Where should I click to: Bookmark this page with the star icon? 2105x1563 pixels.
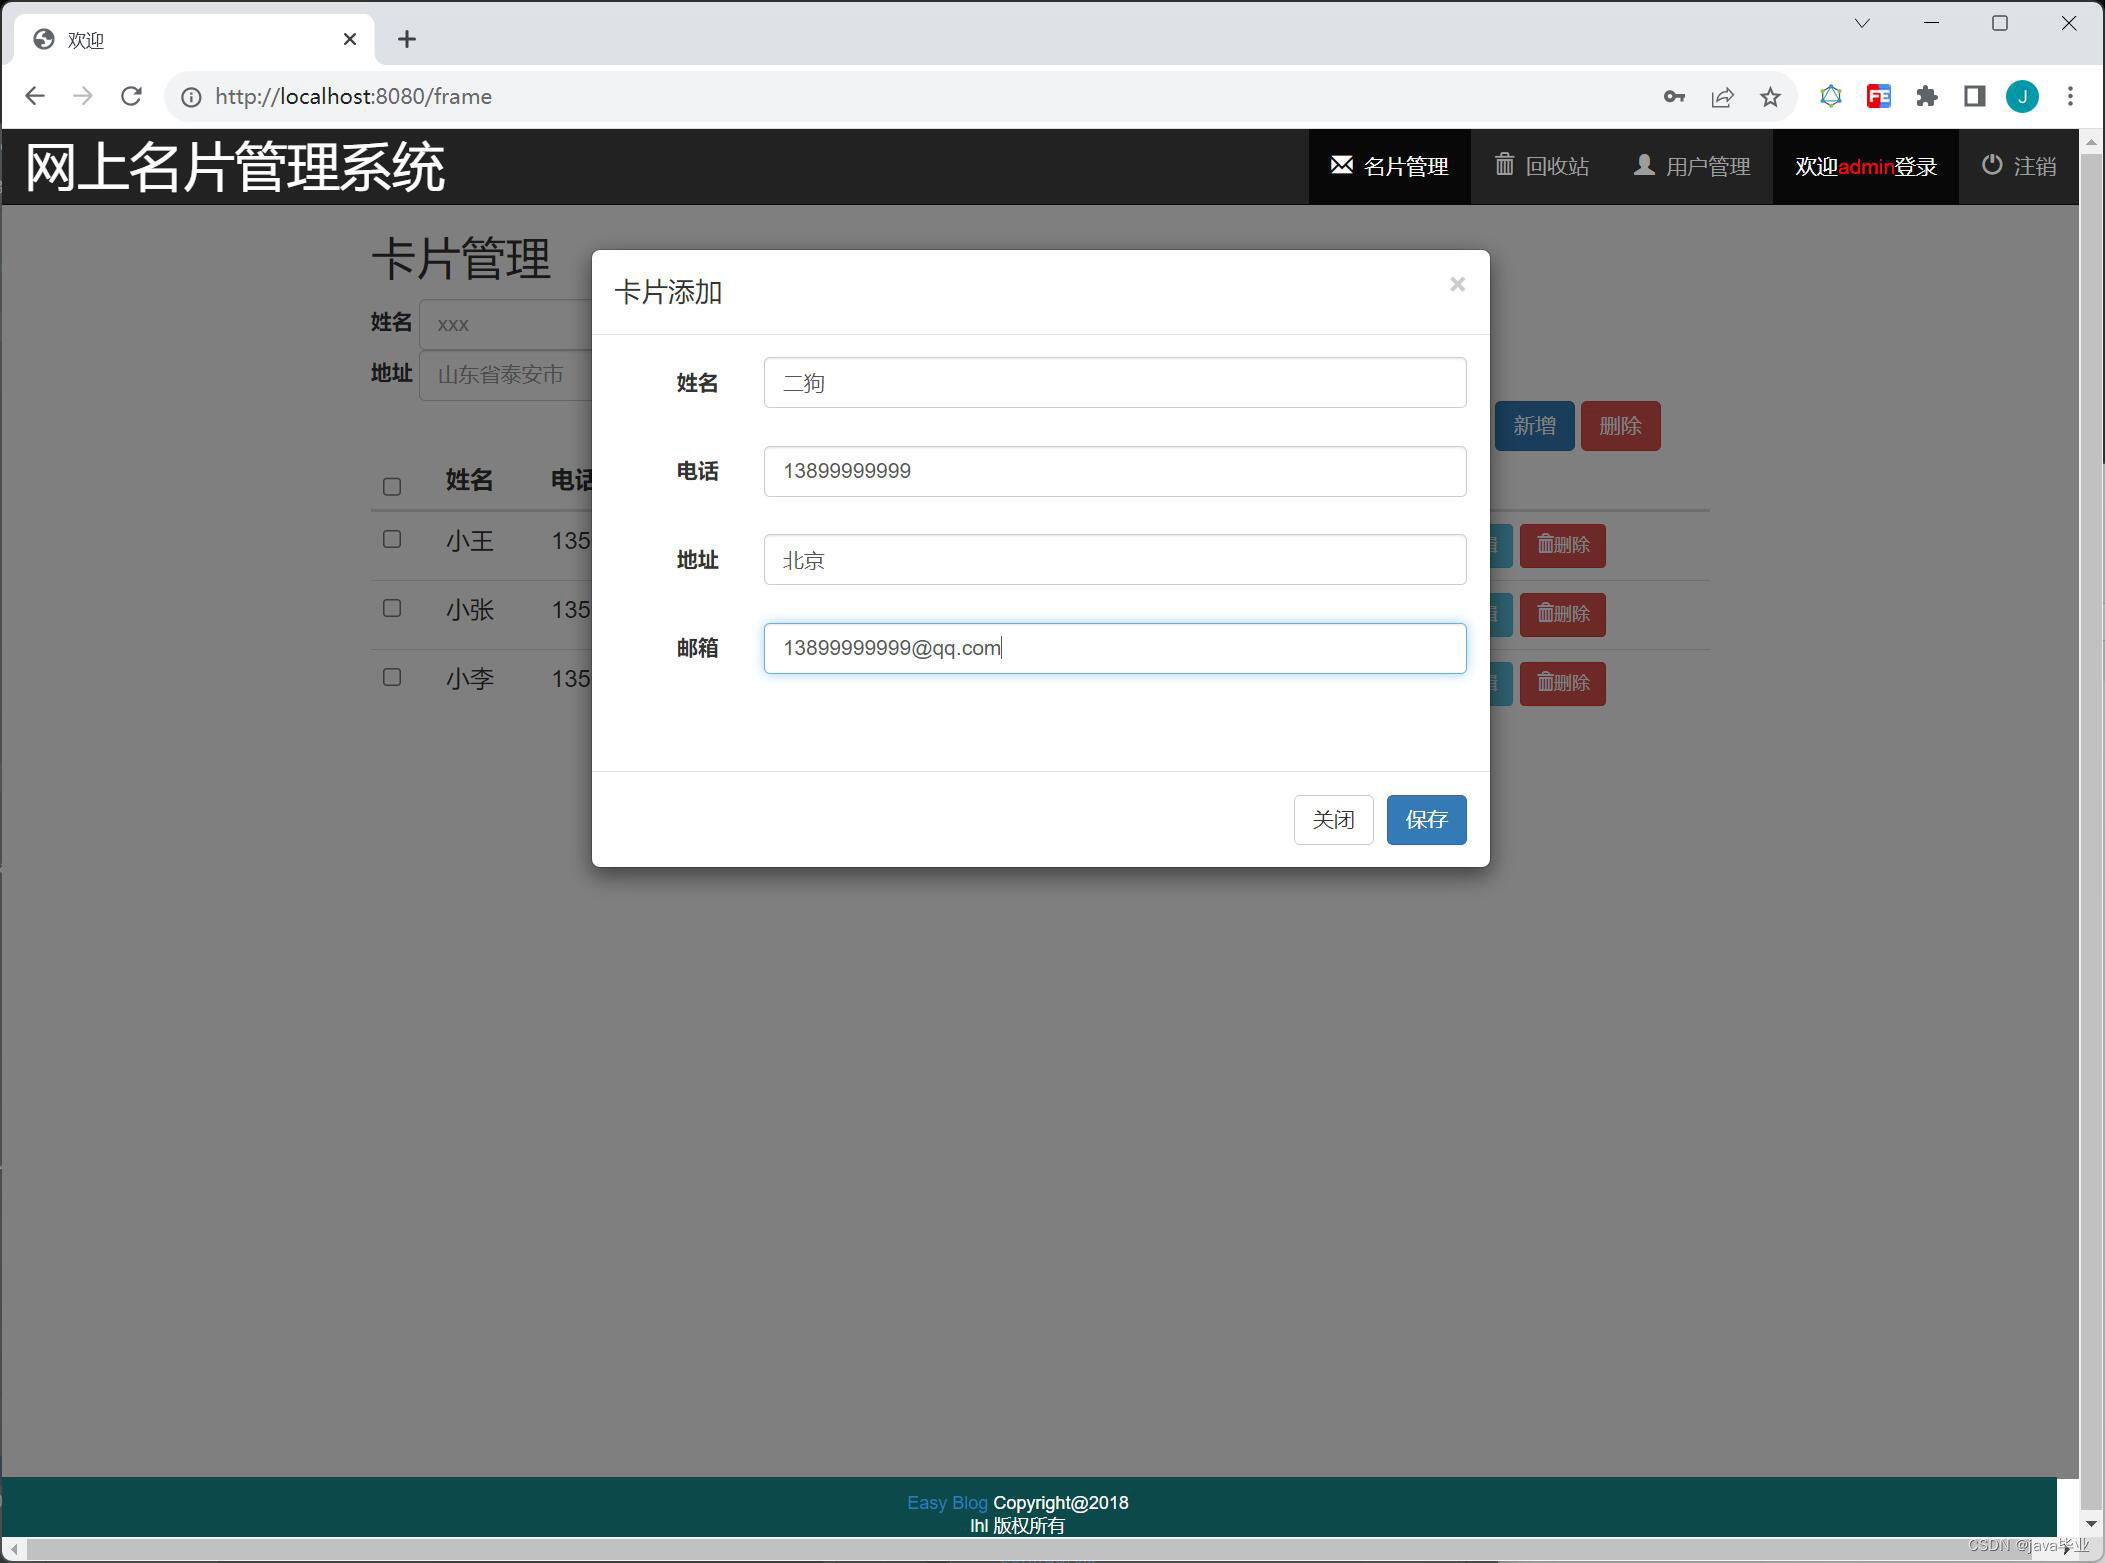(x=1770, y=97)
